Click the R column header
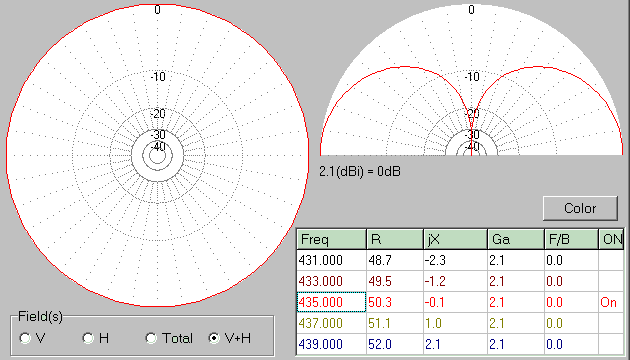630x360 pixels. coord(395,239)
